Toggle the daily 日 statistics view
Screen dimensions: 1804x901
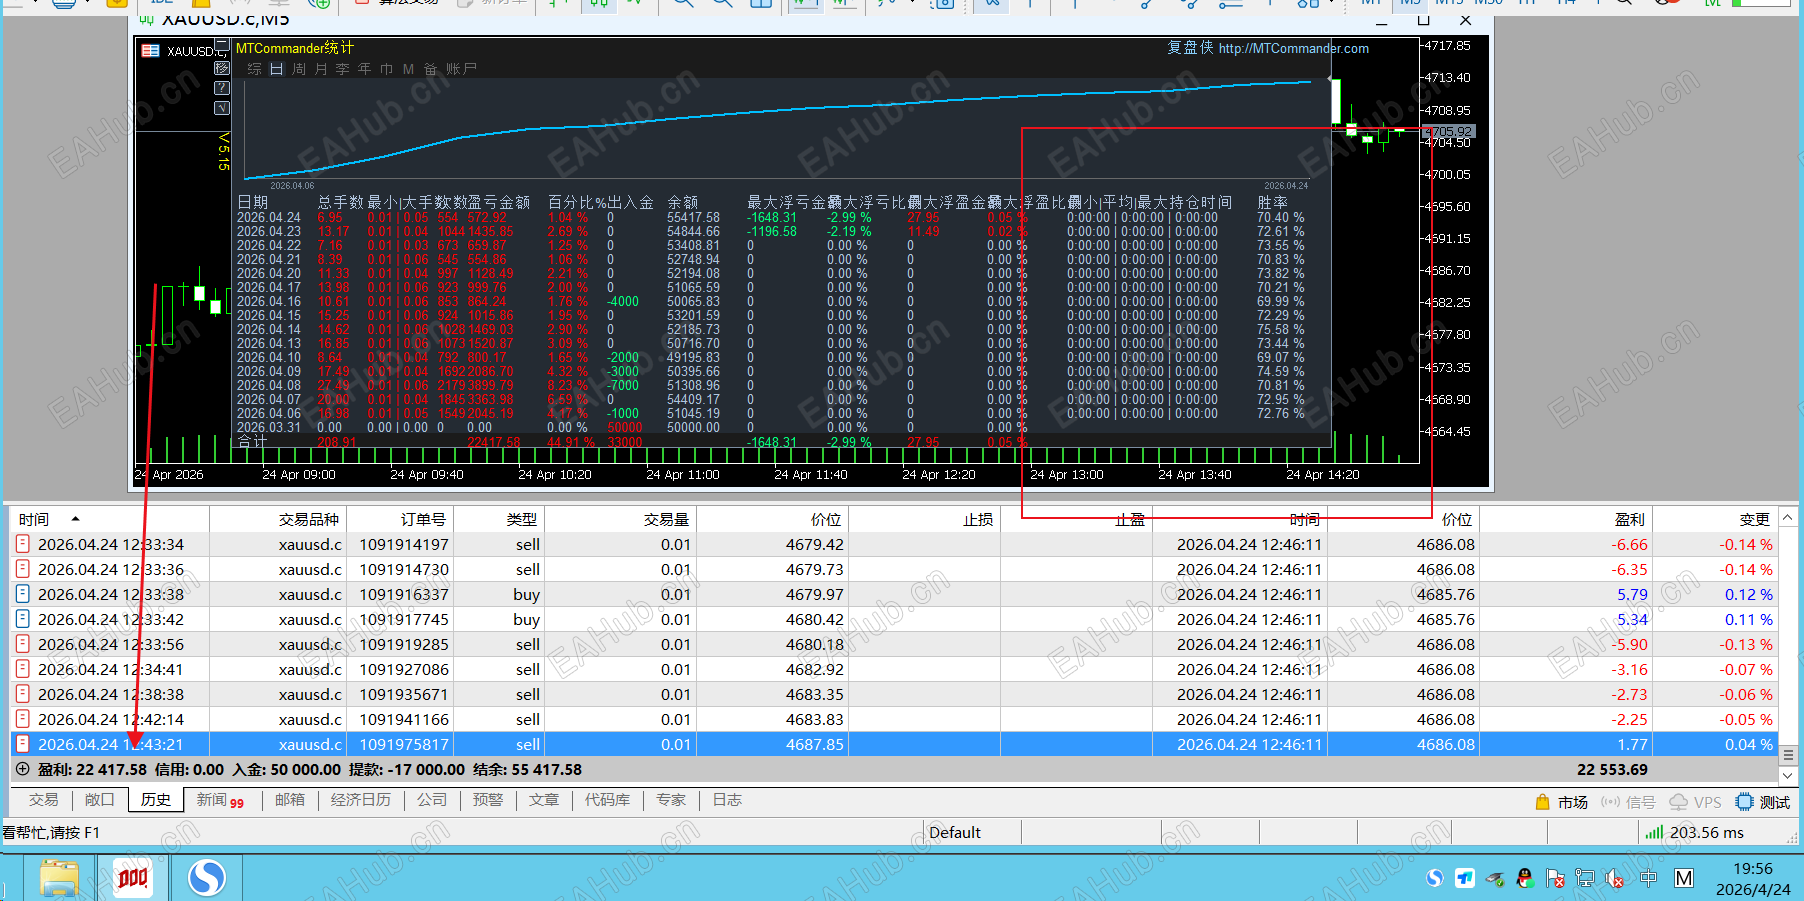coord(277,69)
